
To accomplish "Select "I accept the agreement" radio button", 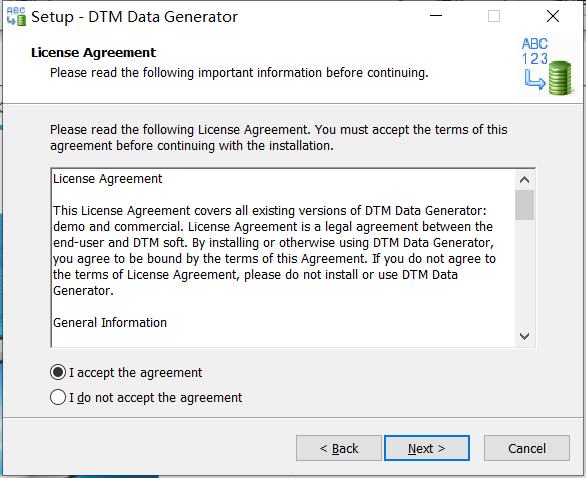I will pos(58,373).
